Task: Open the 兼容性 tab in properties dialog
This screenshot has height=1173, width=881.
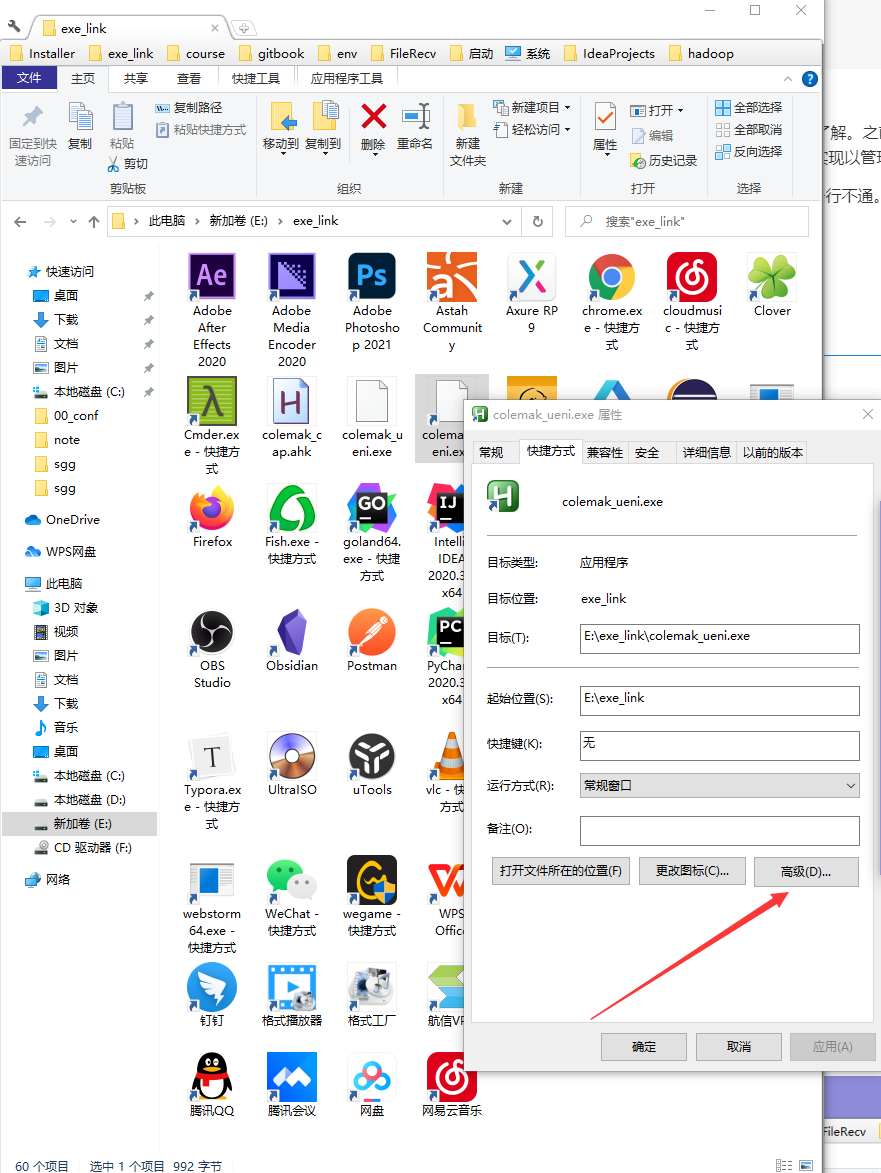Action: click(605, 453)
